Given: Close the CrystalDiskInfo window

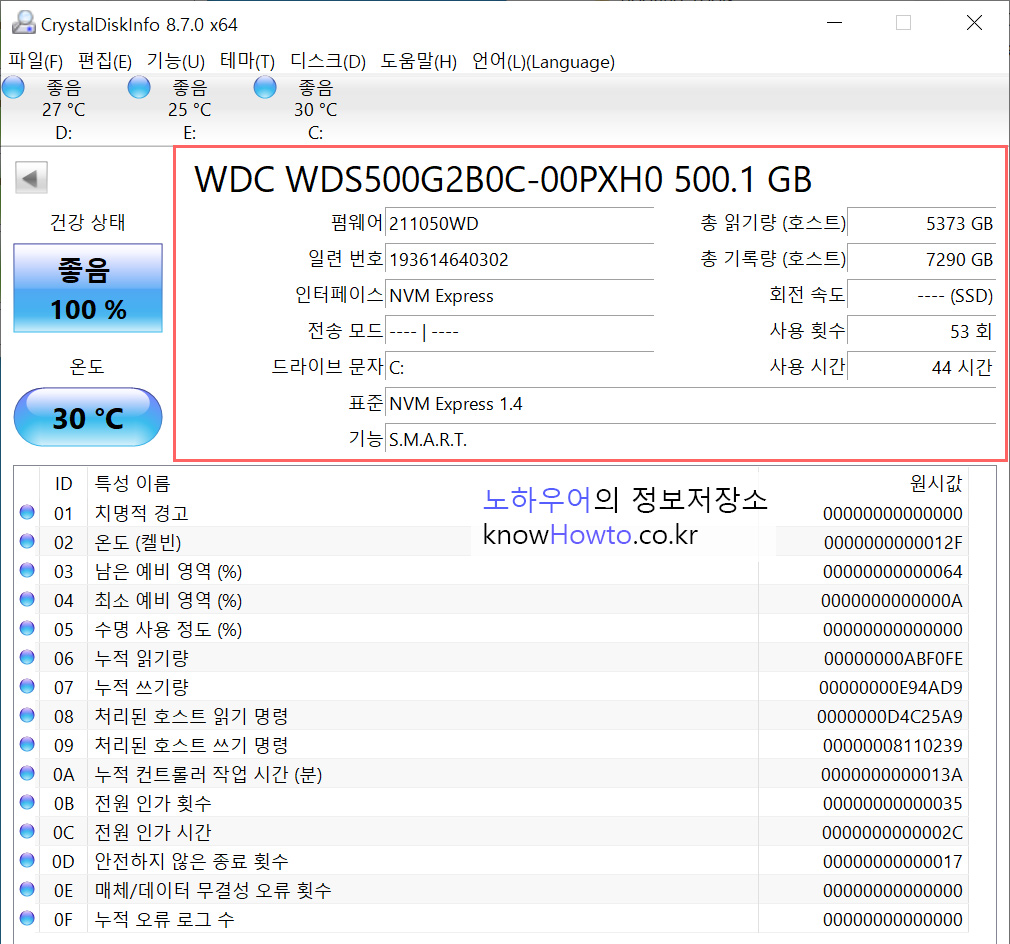Looking at the screenshot, I should (x=975, y=23).
